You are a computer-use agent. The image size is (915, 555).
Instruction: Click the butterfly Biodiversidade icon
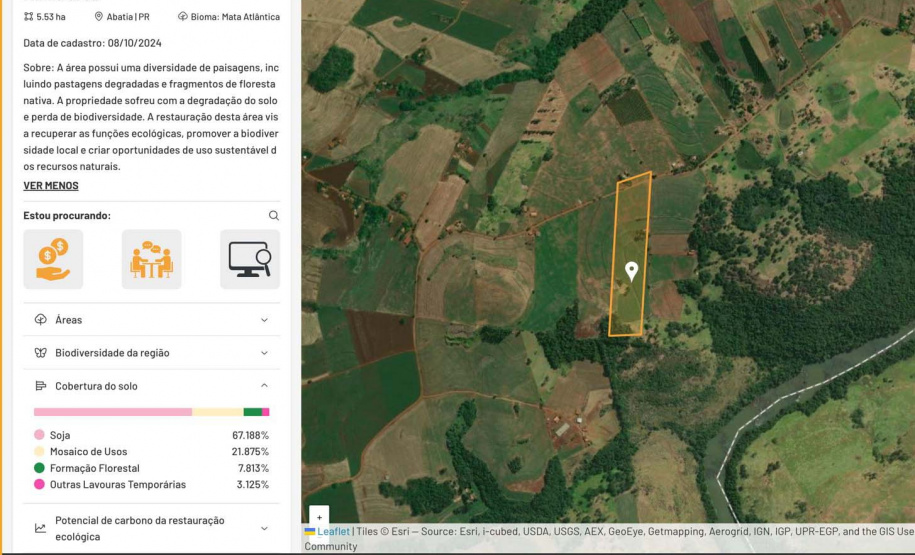[41, 353]
